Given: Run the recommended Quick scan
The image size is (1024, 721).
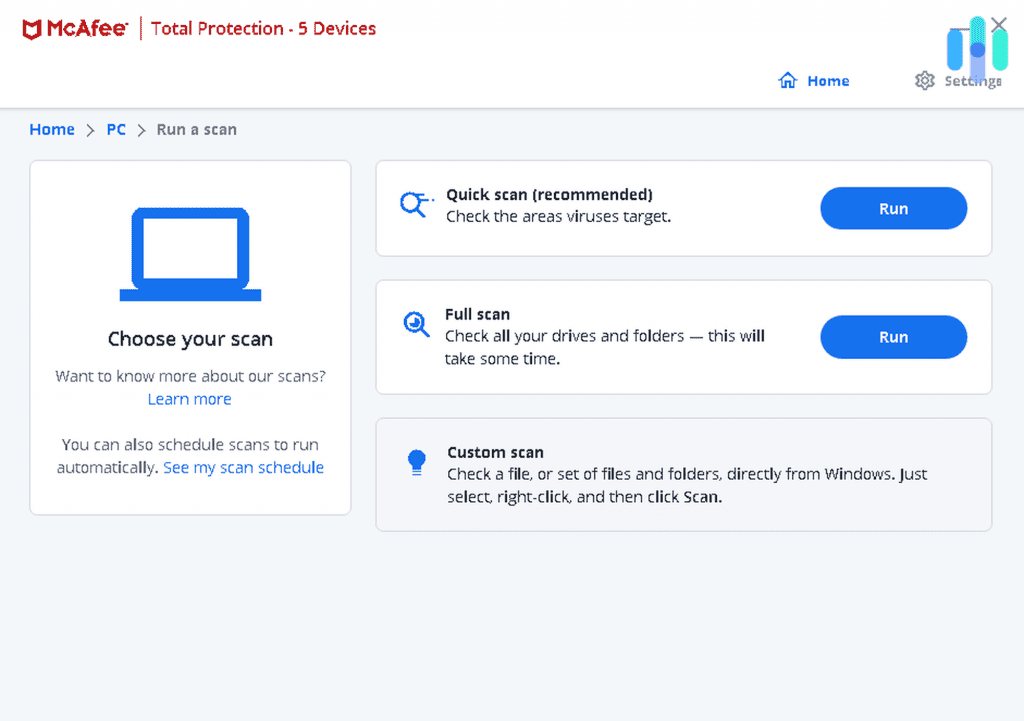Looking at the screenshot, I should (x=893, y=209).
